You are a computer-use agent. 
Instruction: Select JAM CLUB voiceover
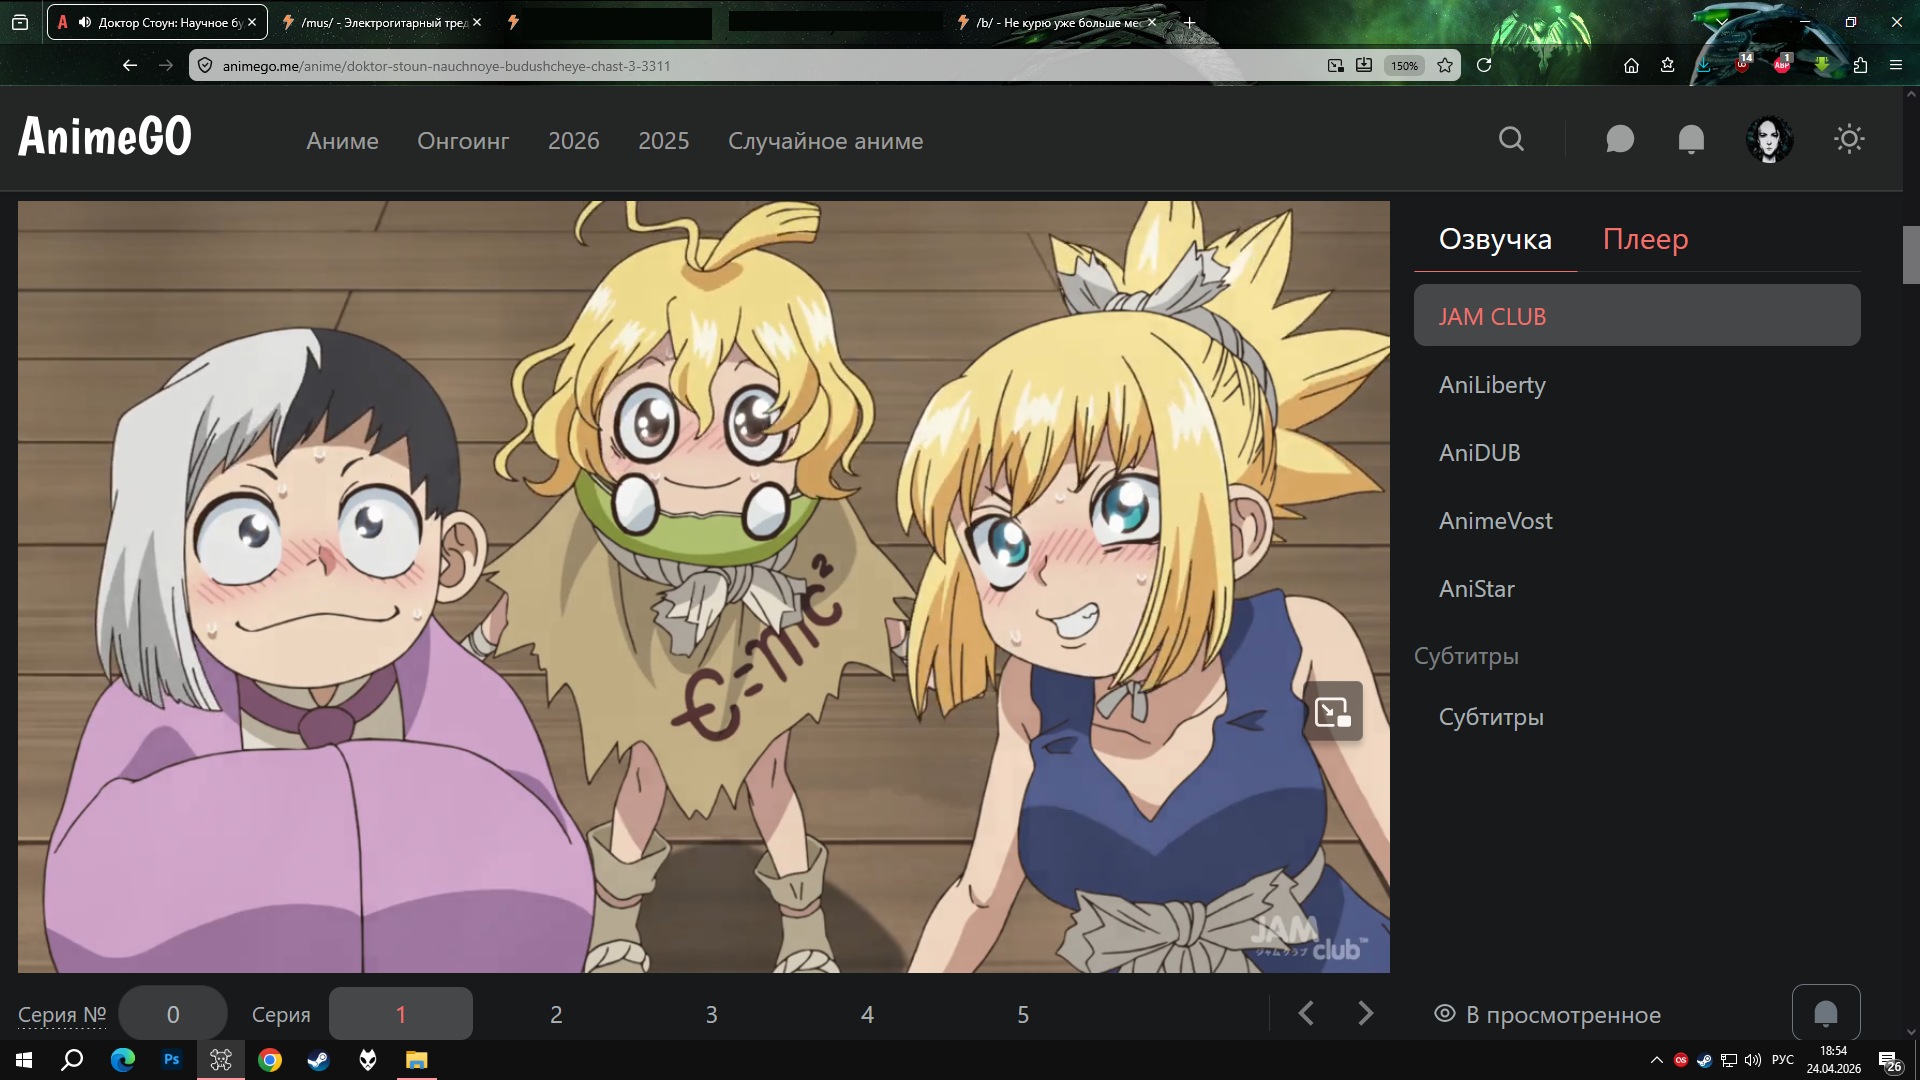click(1637, 315)
